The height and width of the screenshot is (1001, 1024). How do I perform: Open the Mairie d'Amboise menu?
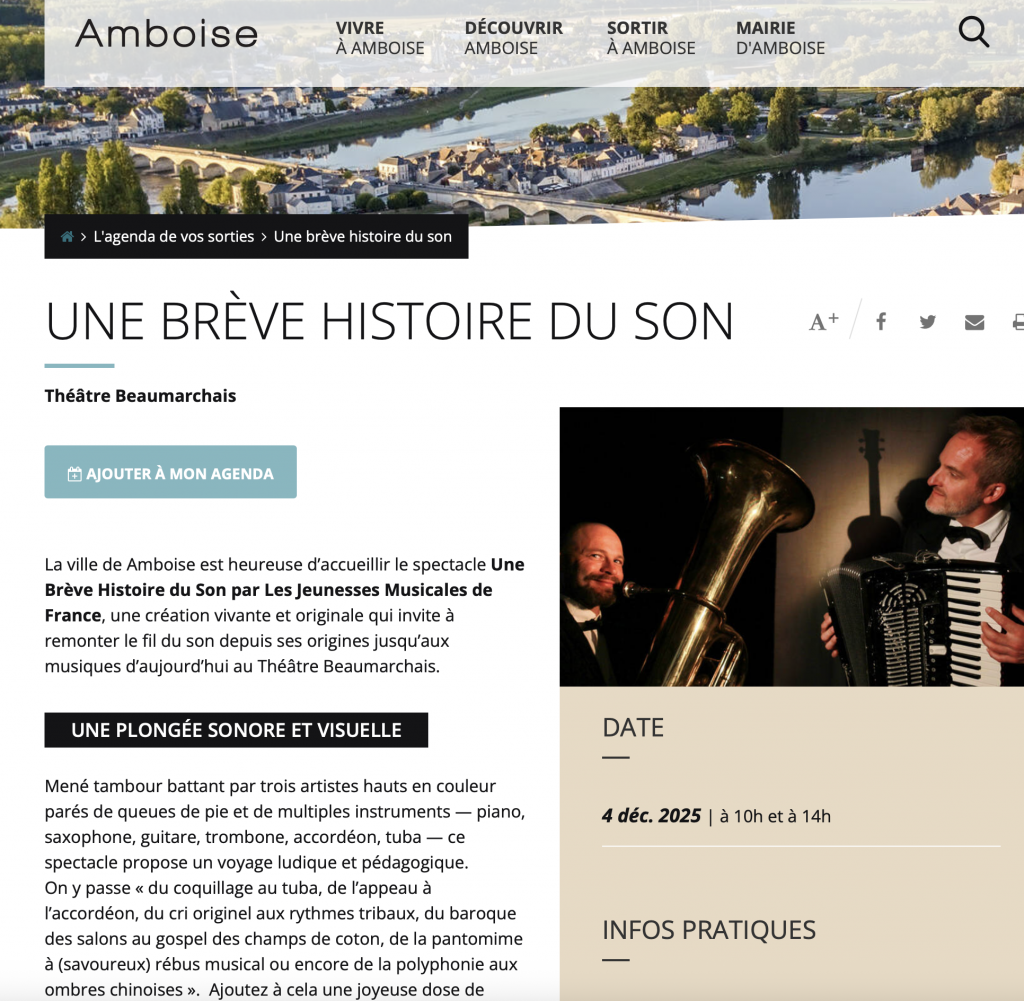[780, 38]
